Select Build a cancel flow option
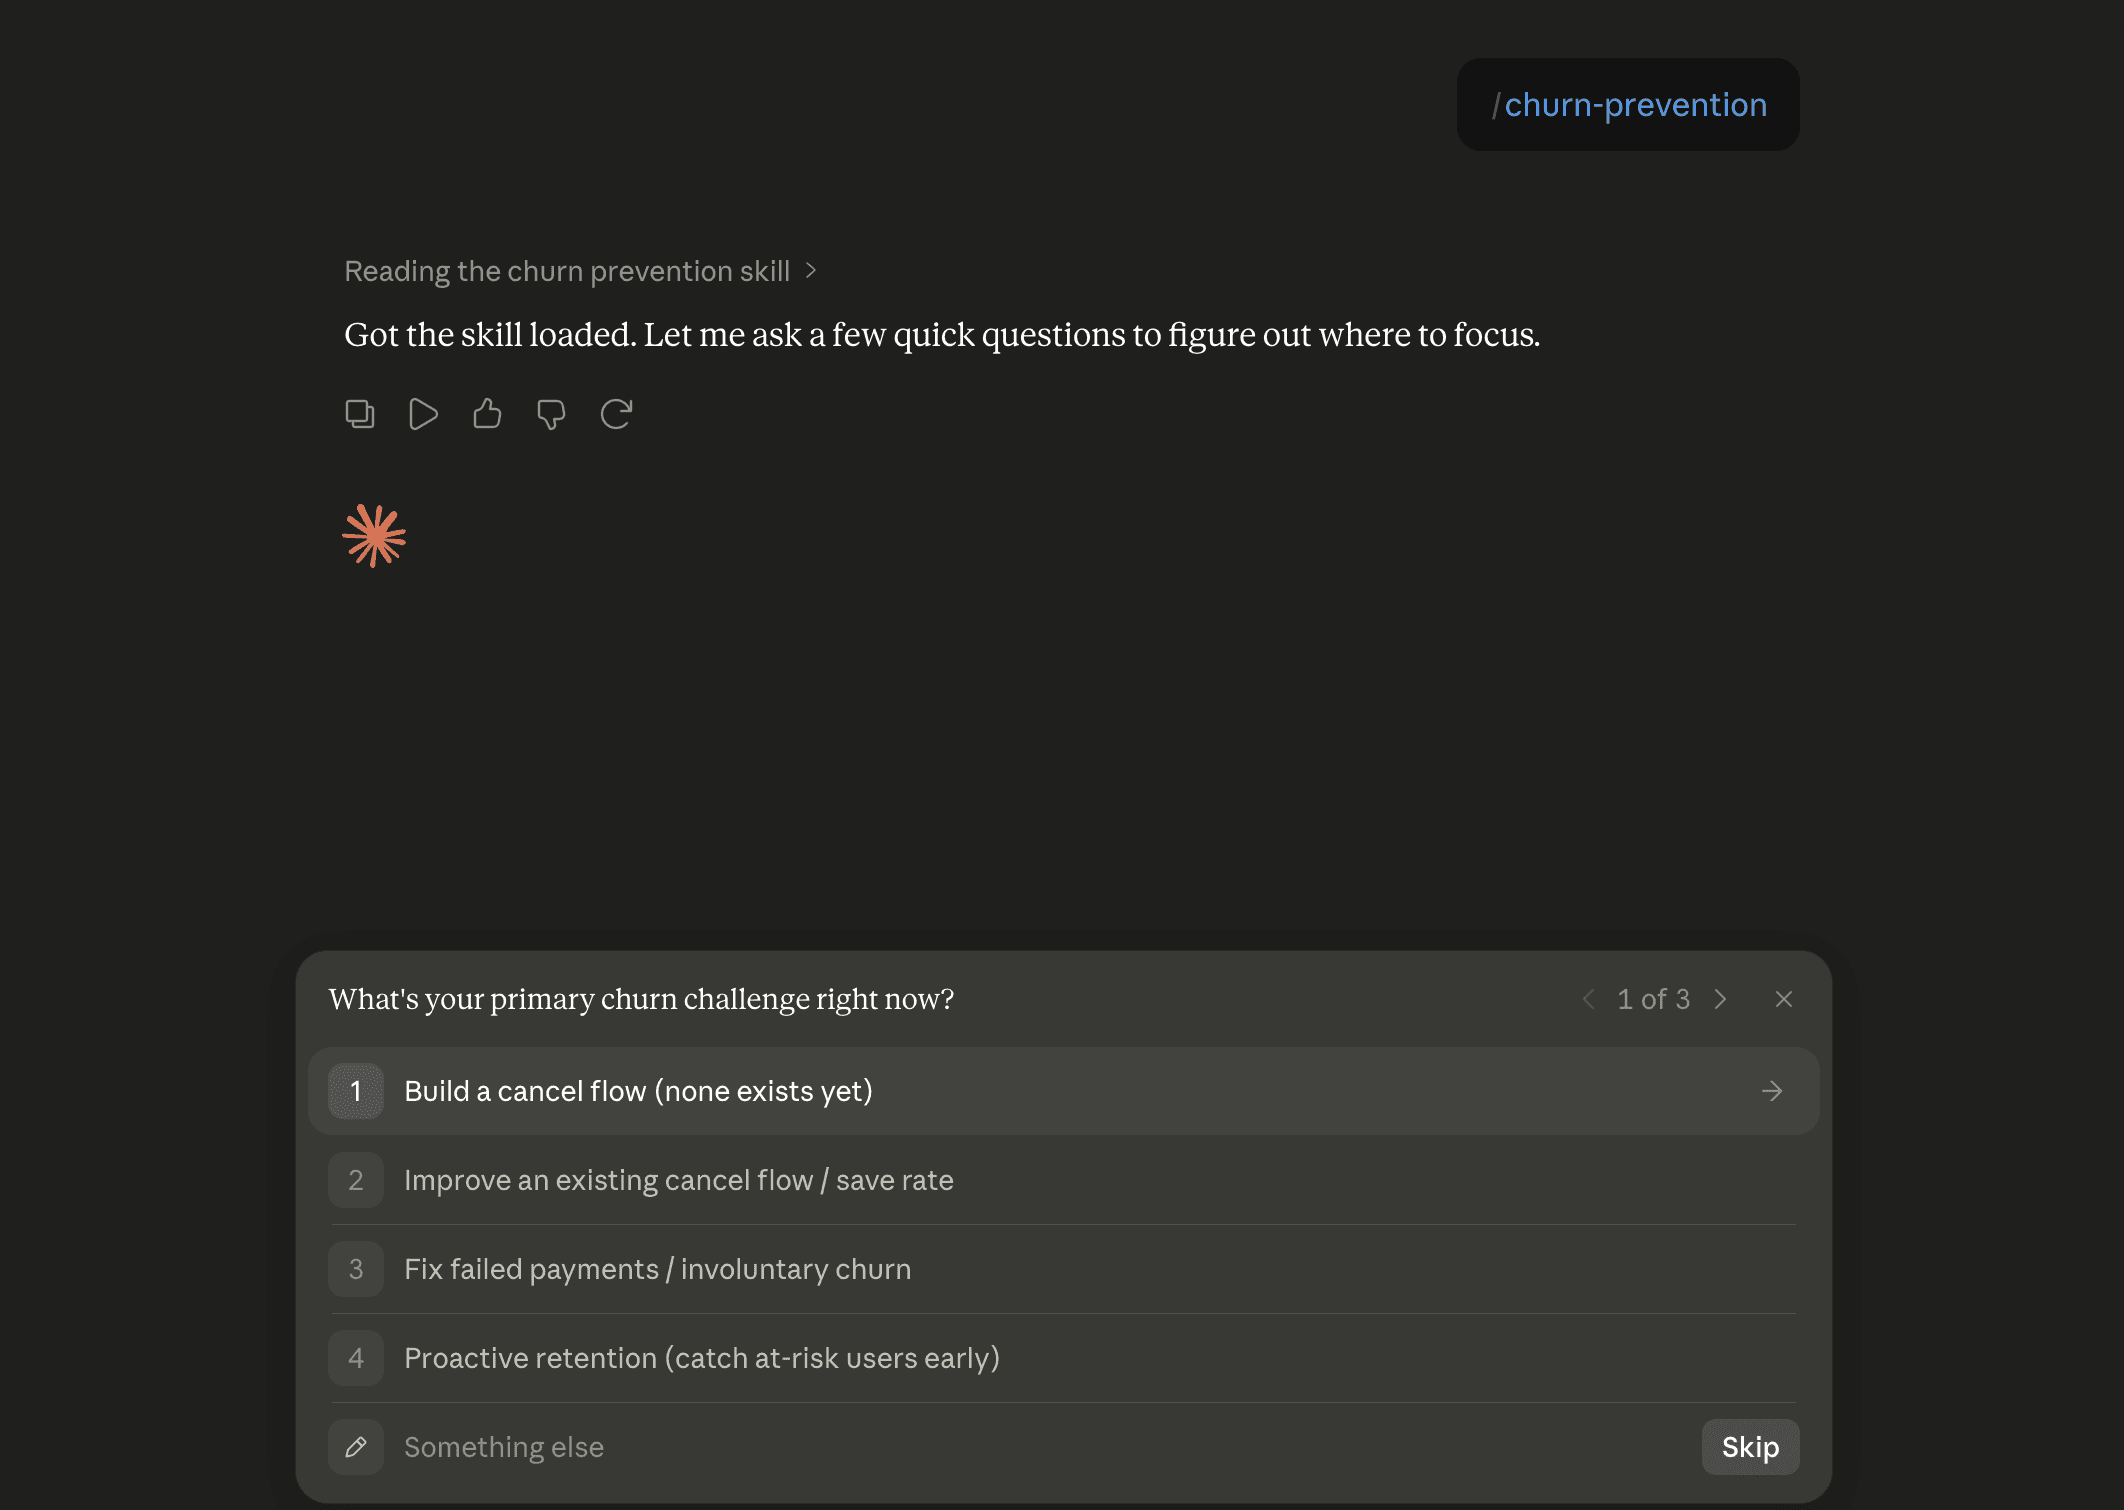 (x=1063, y=1091)
